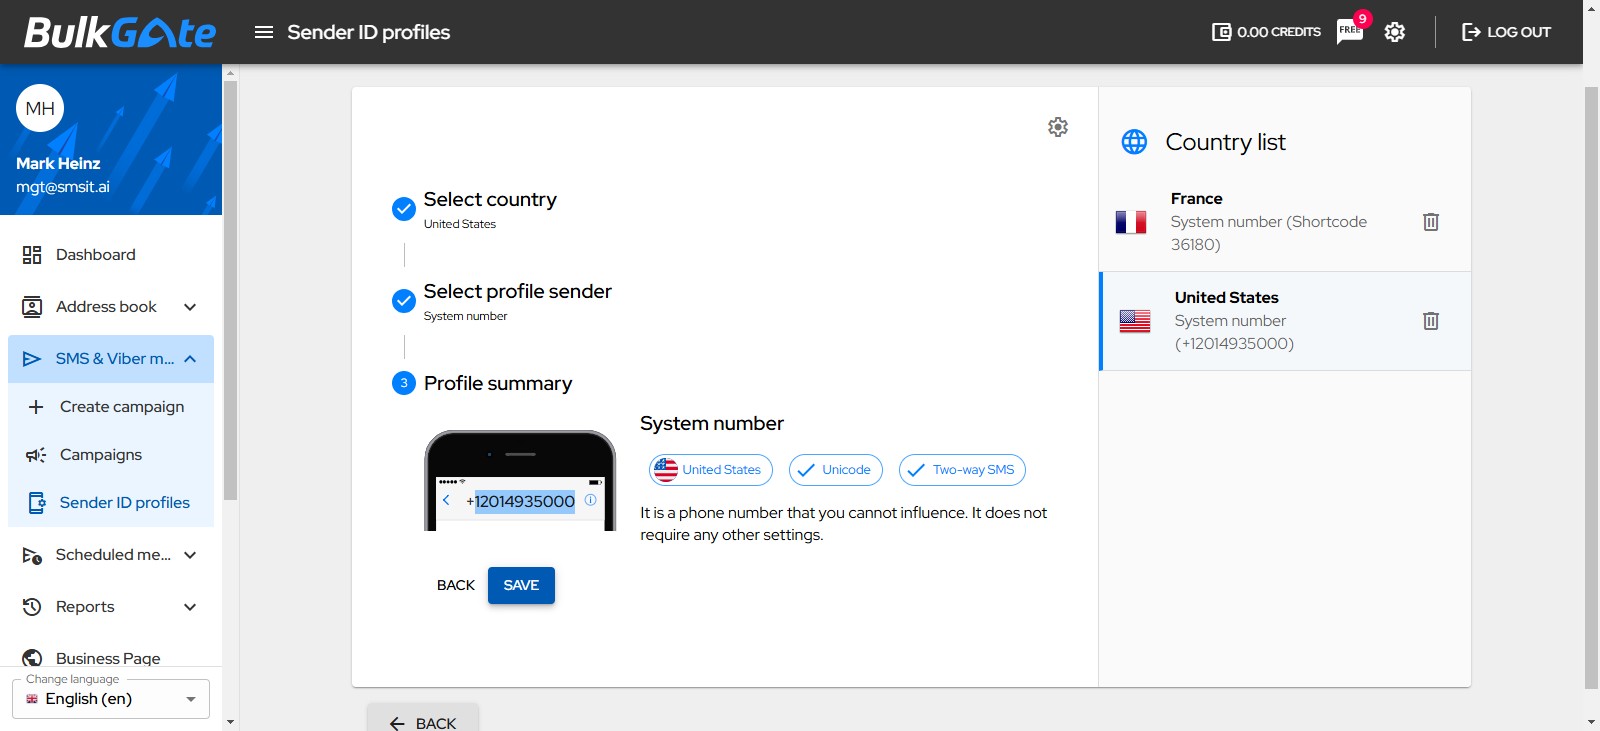The height and width of the screenshot is (731, 1600).
Task: Click the mgt@smsit.ai email text
Action: pos(63,187)
